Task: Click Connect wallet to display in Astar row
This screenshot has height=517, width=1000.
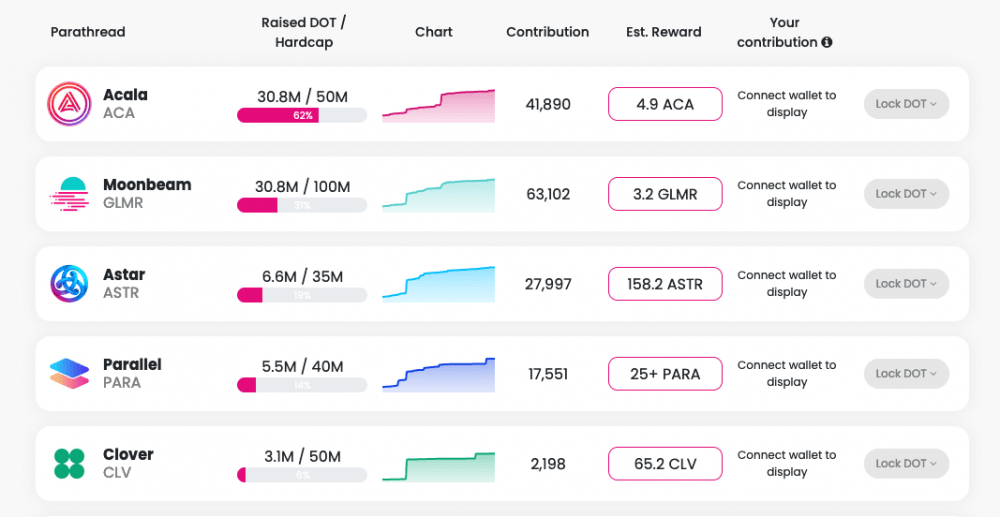Action: (x=786, y=284)
